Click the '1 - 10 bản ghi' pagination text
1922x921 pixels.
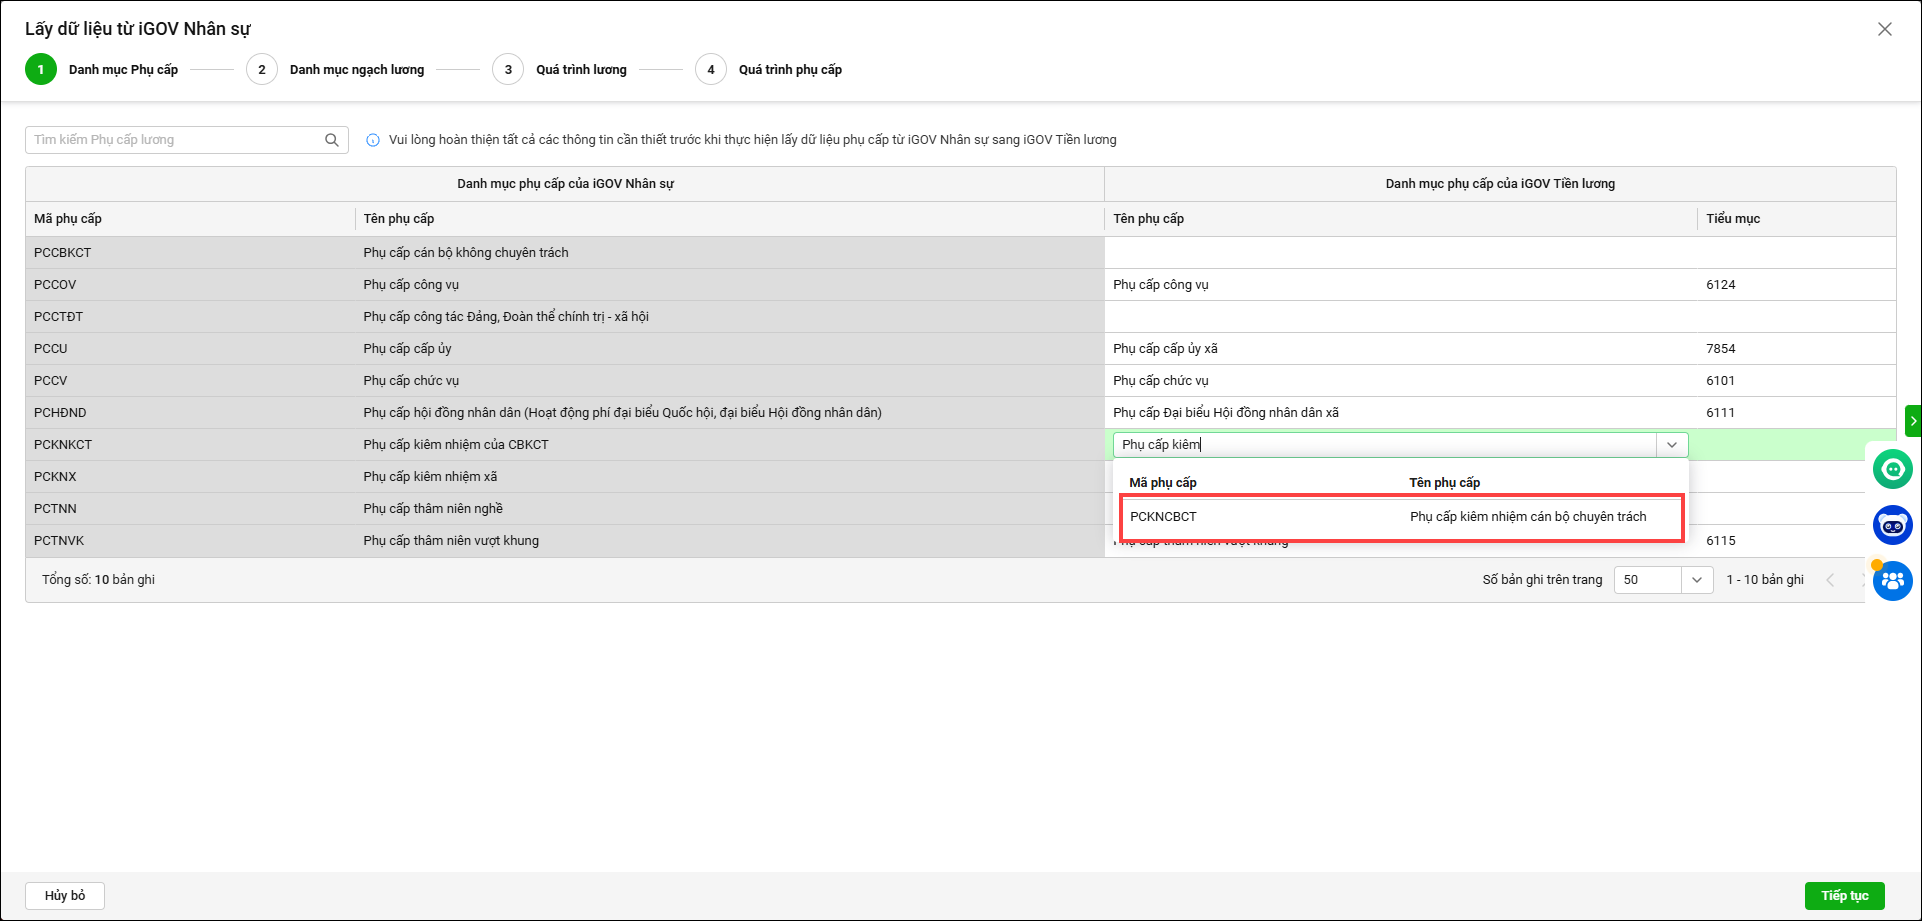tap(1765, 580)
